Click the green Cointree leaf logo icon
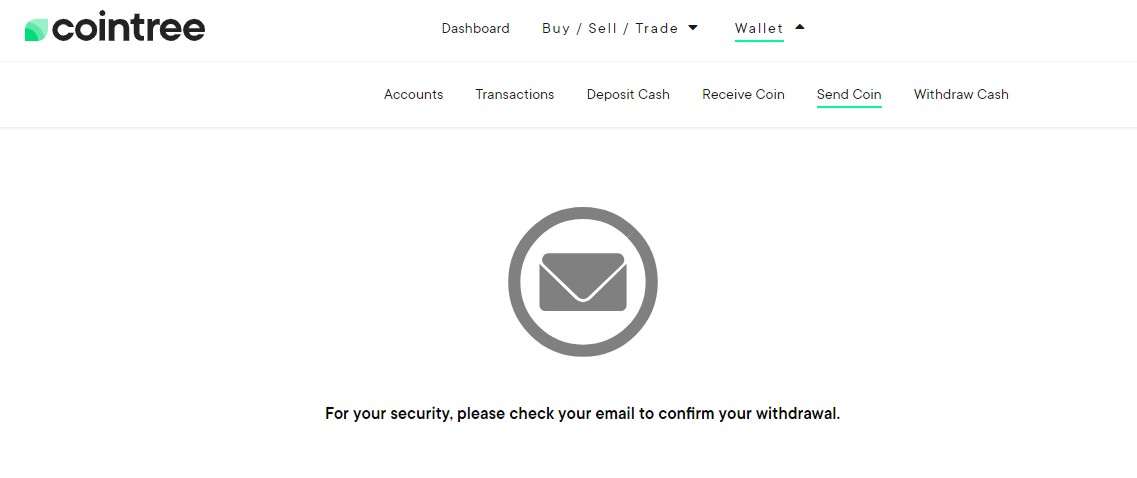 pyautogui.click(x=36, y=30)
